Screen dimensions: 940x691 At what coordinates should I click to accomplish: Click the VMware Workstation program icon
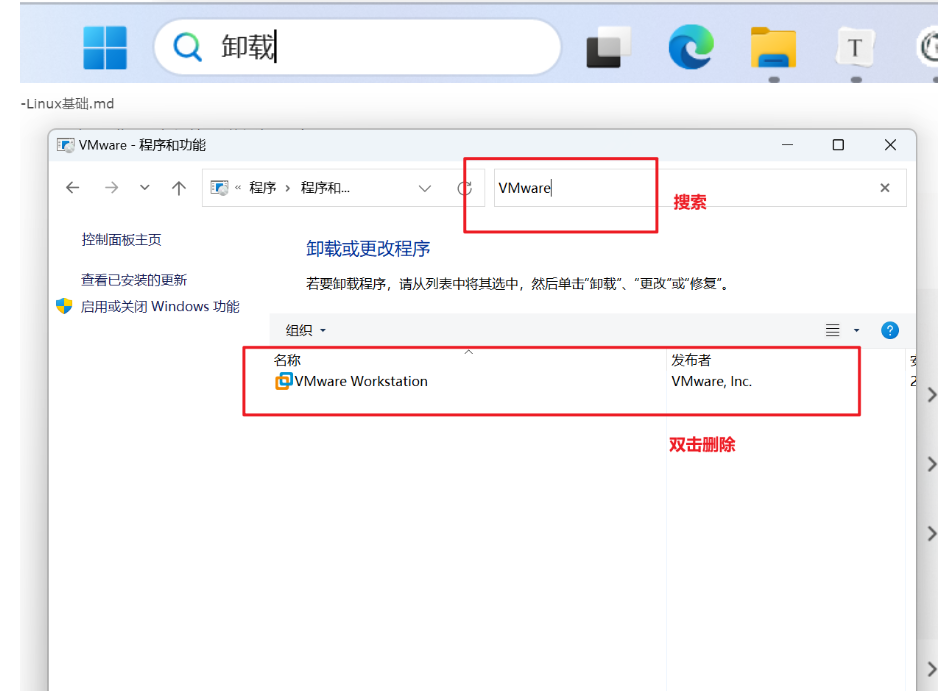pyautogui.click(x=284, y=381)
